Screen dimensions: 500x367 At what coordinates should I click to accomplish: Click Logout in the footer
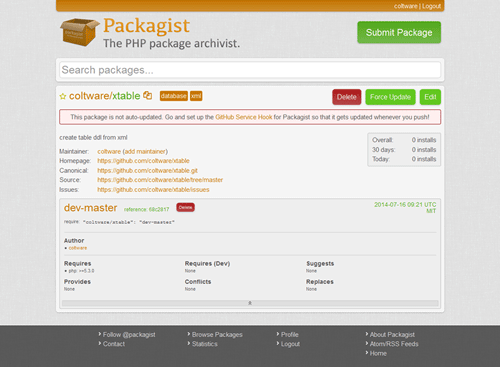(290, 344)
